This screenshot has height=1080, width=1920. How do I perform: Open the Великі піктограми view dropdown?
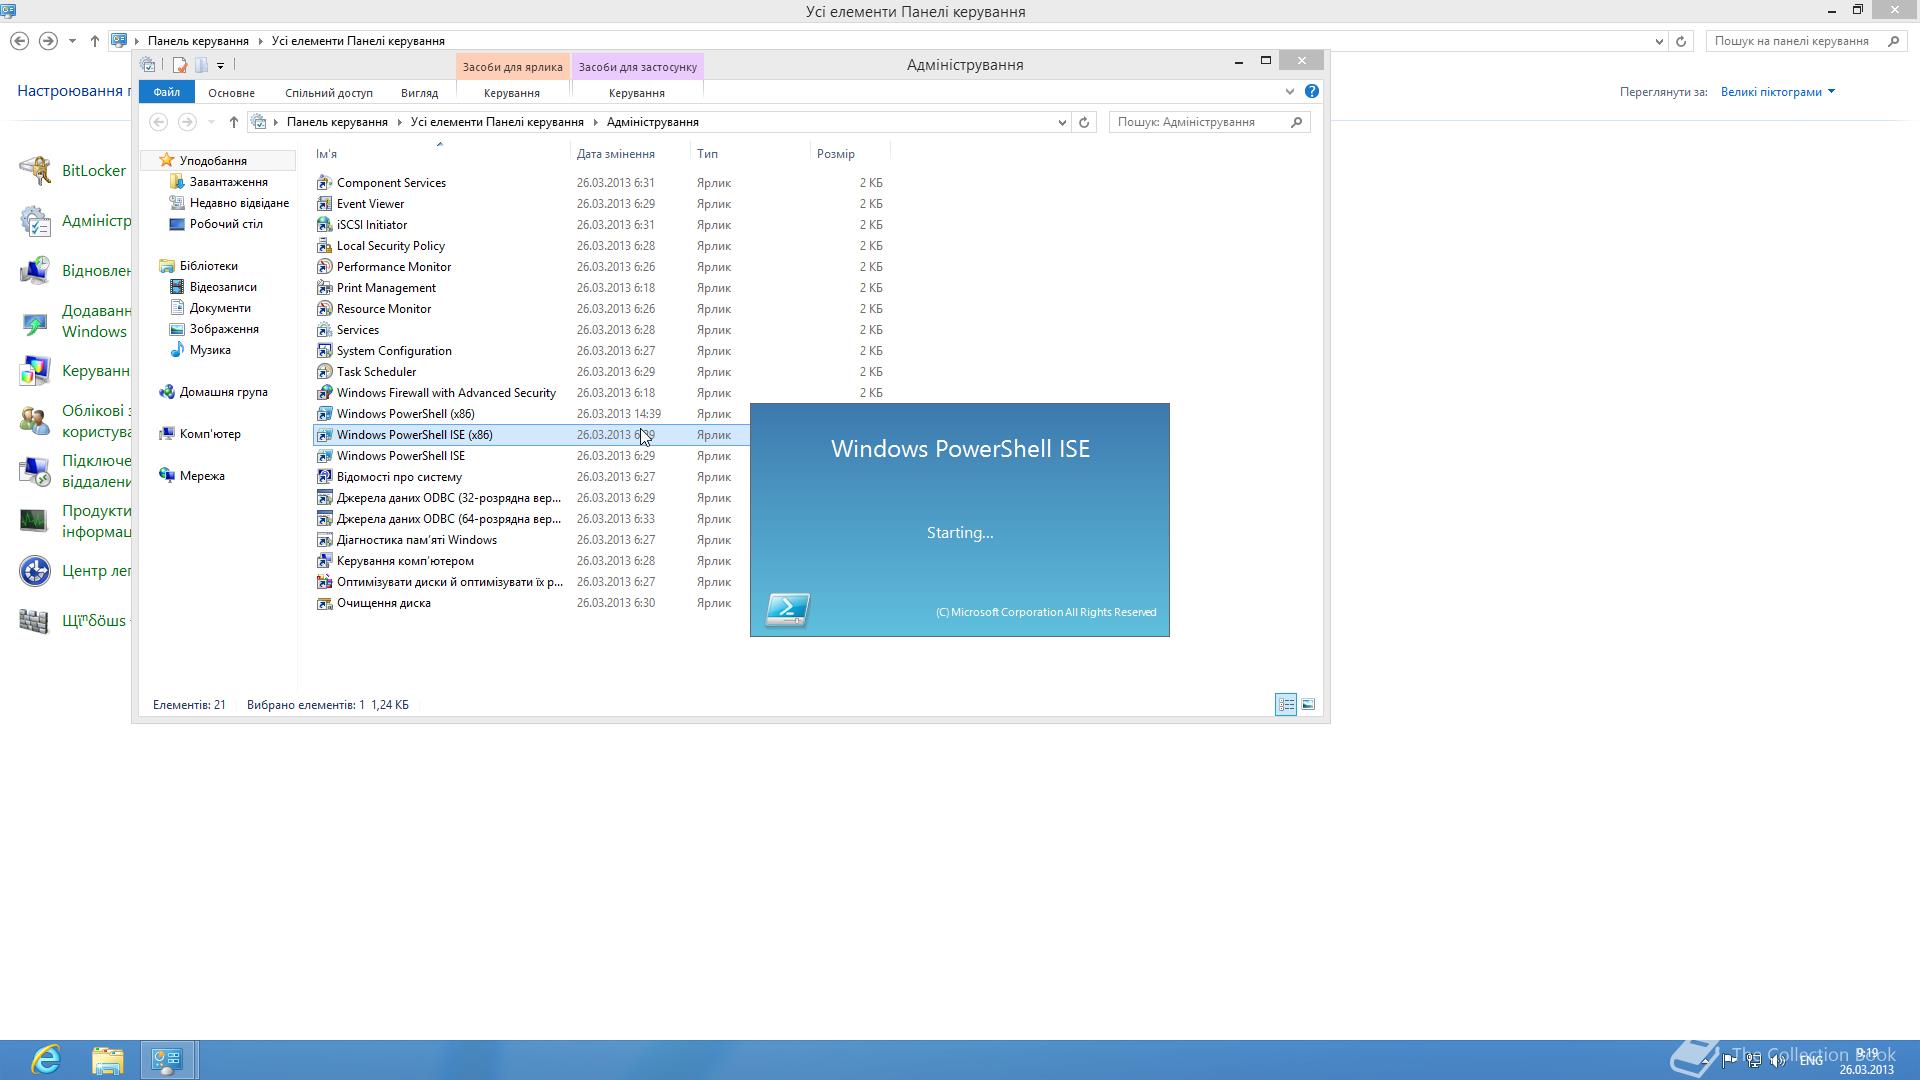click(1778, 92)
